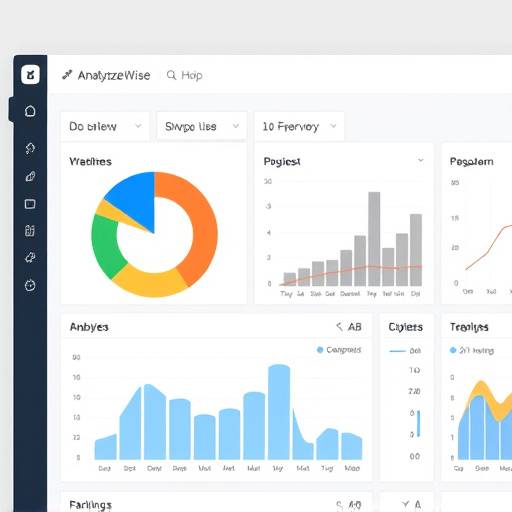Click the search magnifier icon
The width and height of the screenshot is (512, 512).
[x=171, y=75]
